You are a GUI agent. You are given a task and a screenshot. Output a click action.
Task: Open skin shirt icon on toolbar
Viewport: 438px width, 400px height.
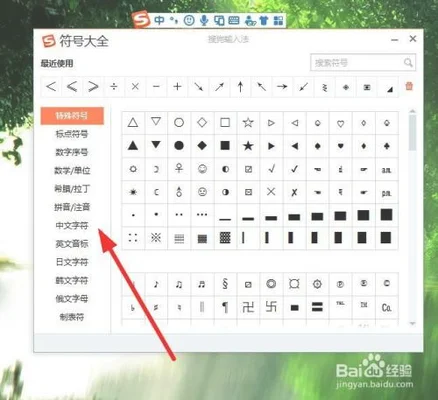264,21
